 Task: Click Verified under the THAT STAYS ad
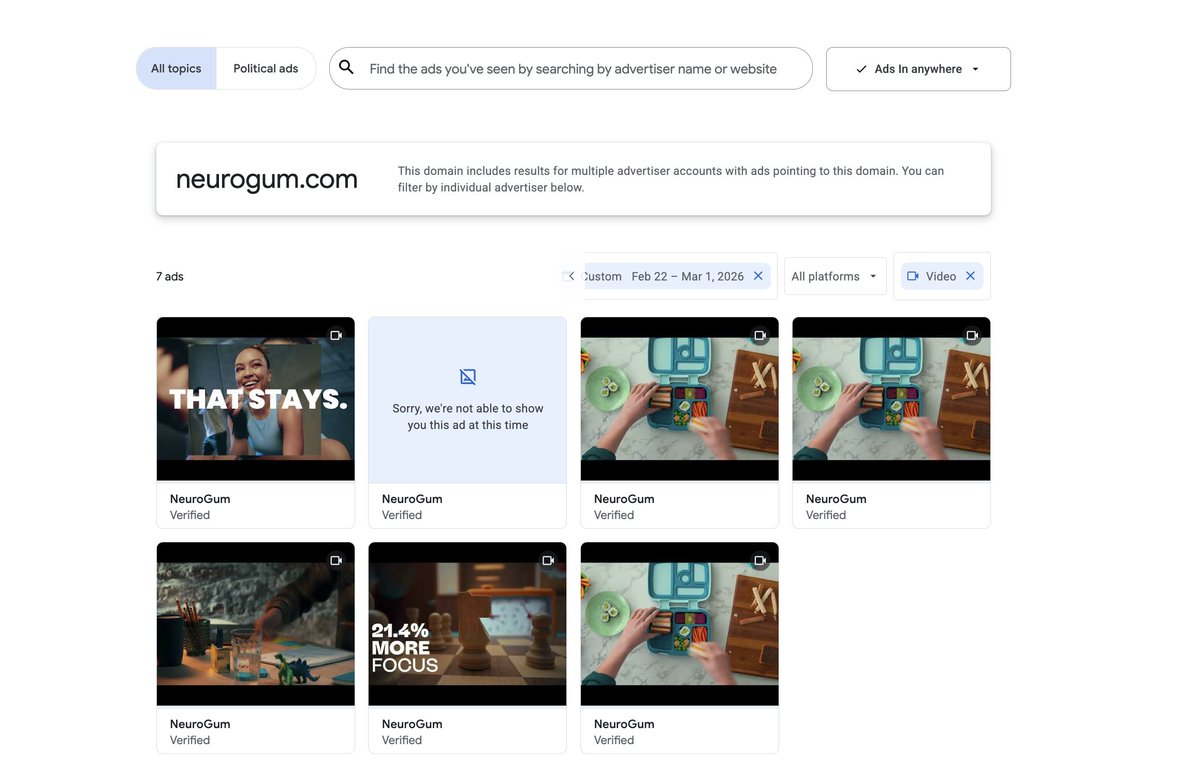[x=190, y=515]
